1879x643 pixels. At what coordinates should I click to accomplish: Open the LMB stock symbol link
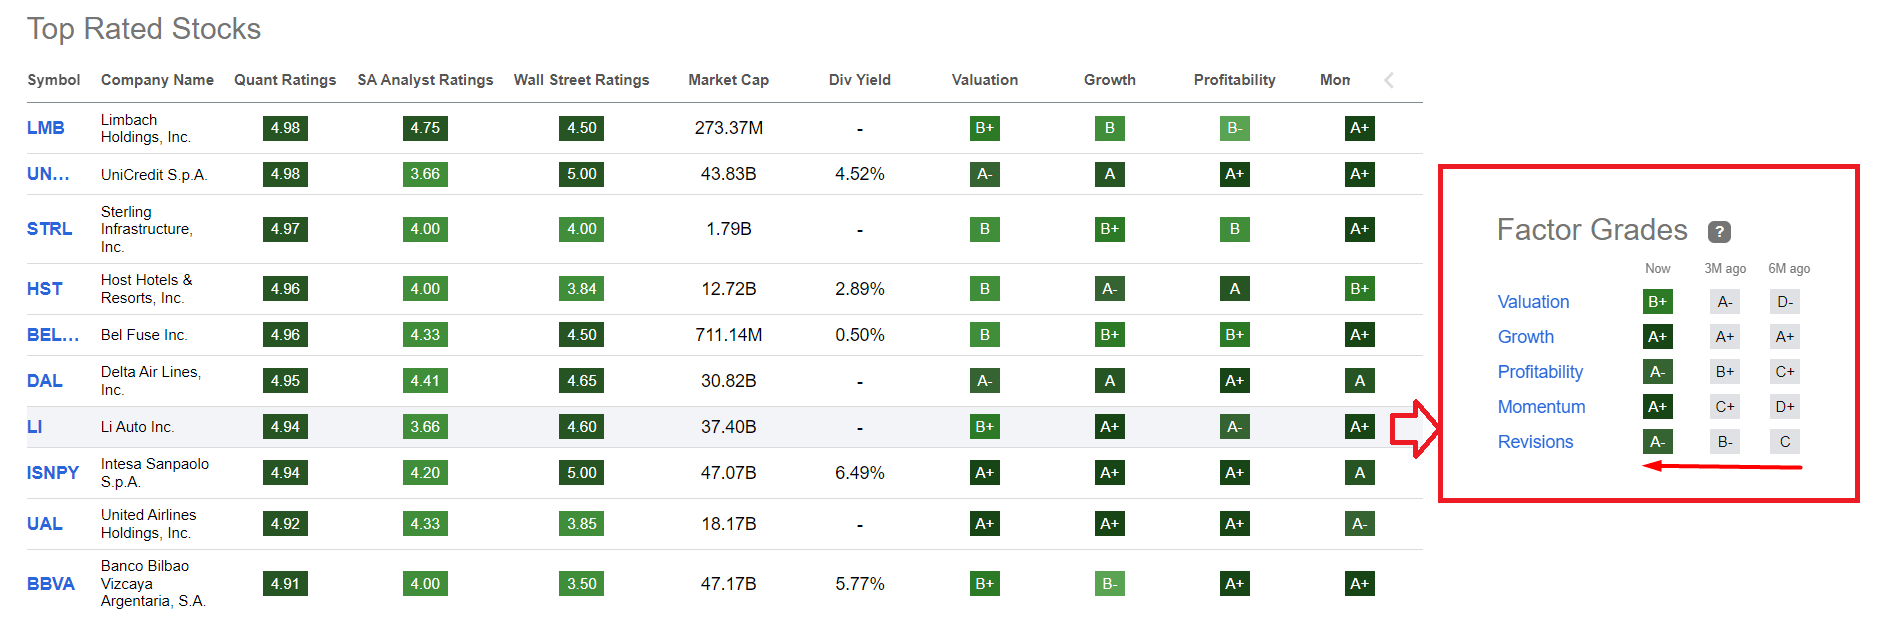[46, 128]
